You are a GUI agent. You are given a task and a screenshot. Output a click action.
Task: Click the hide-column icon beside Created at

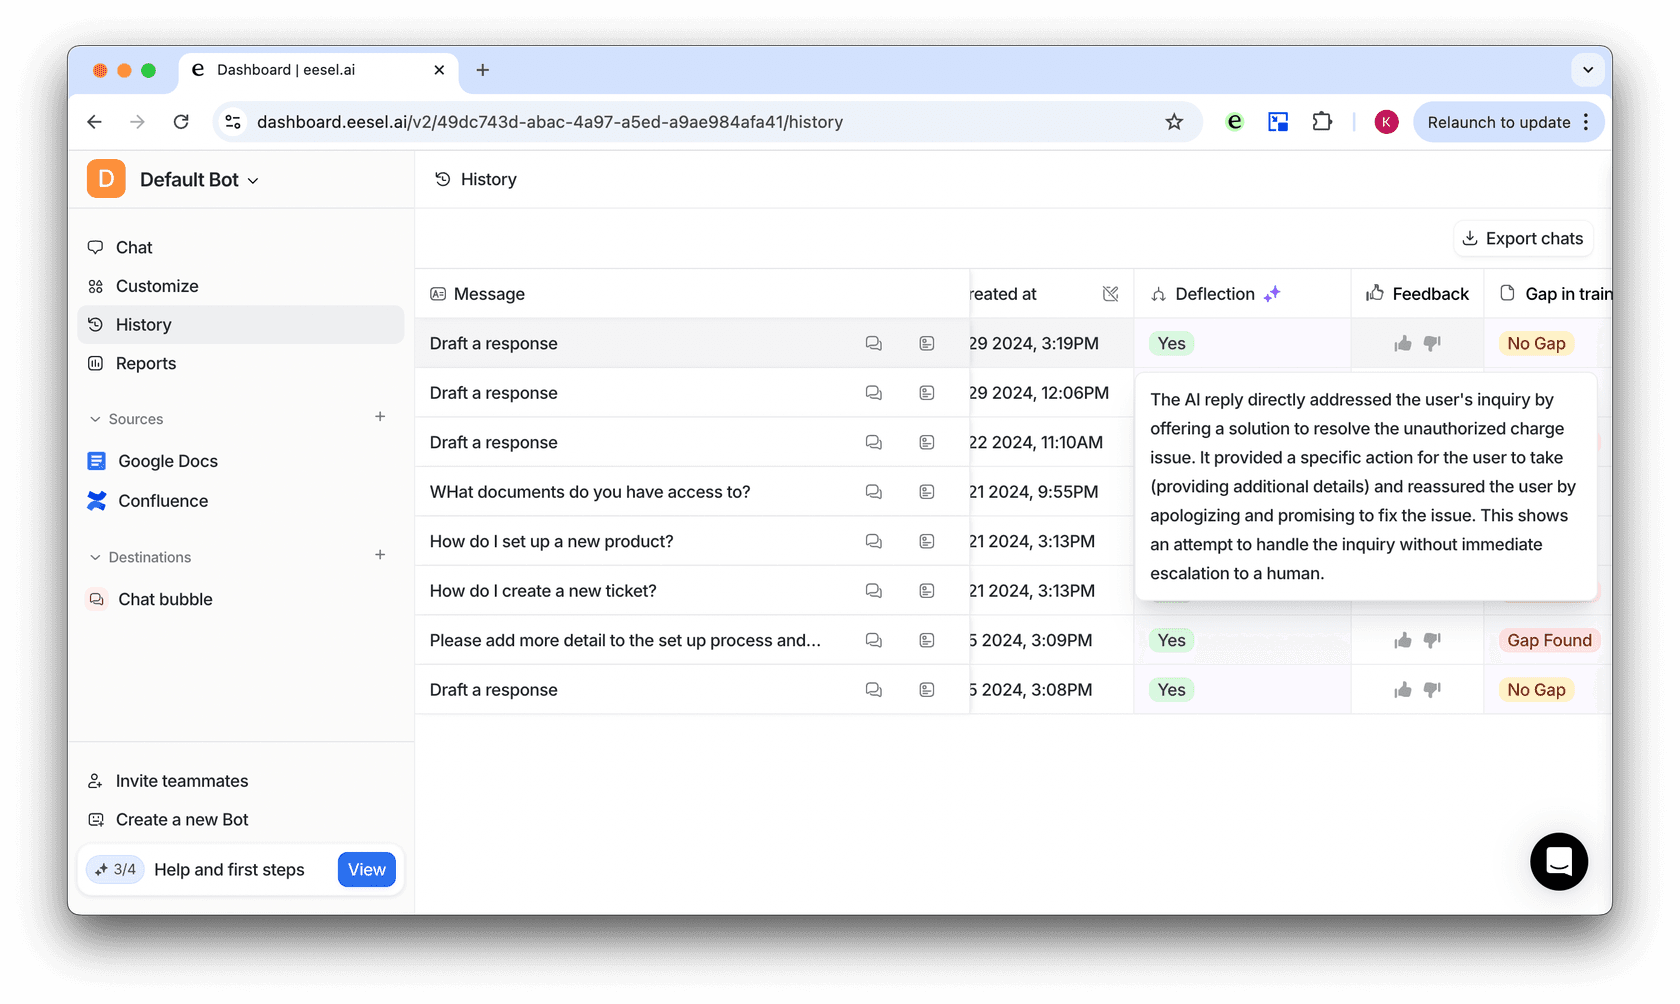1110,294
